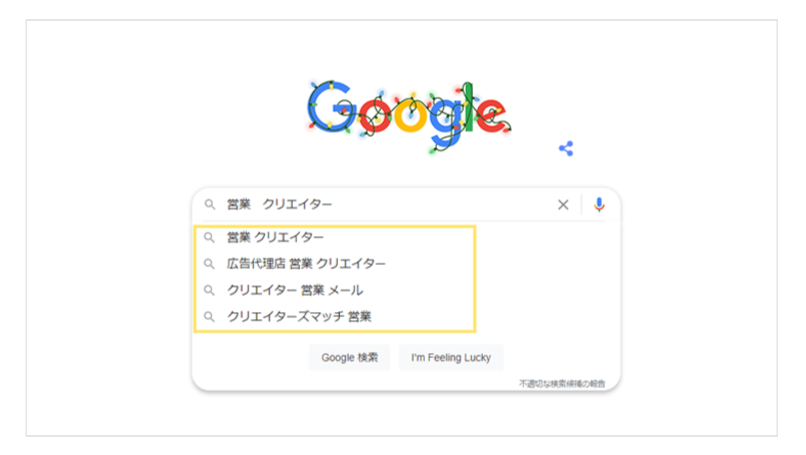Select the suggestion クリエイターズマッチ 営業
806x455 pixels.
299,317
